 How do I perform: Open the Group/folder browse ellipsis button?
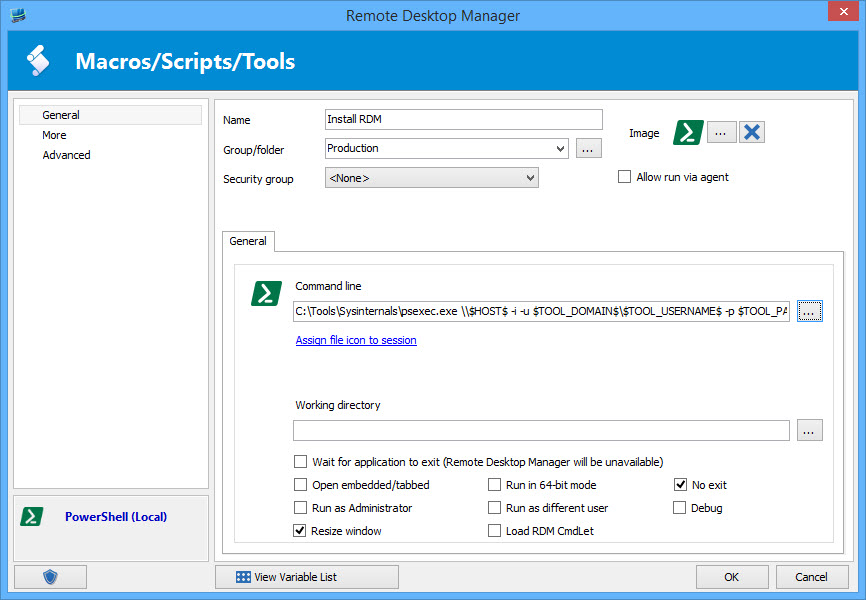[589, 149]
